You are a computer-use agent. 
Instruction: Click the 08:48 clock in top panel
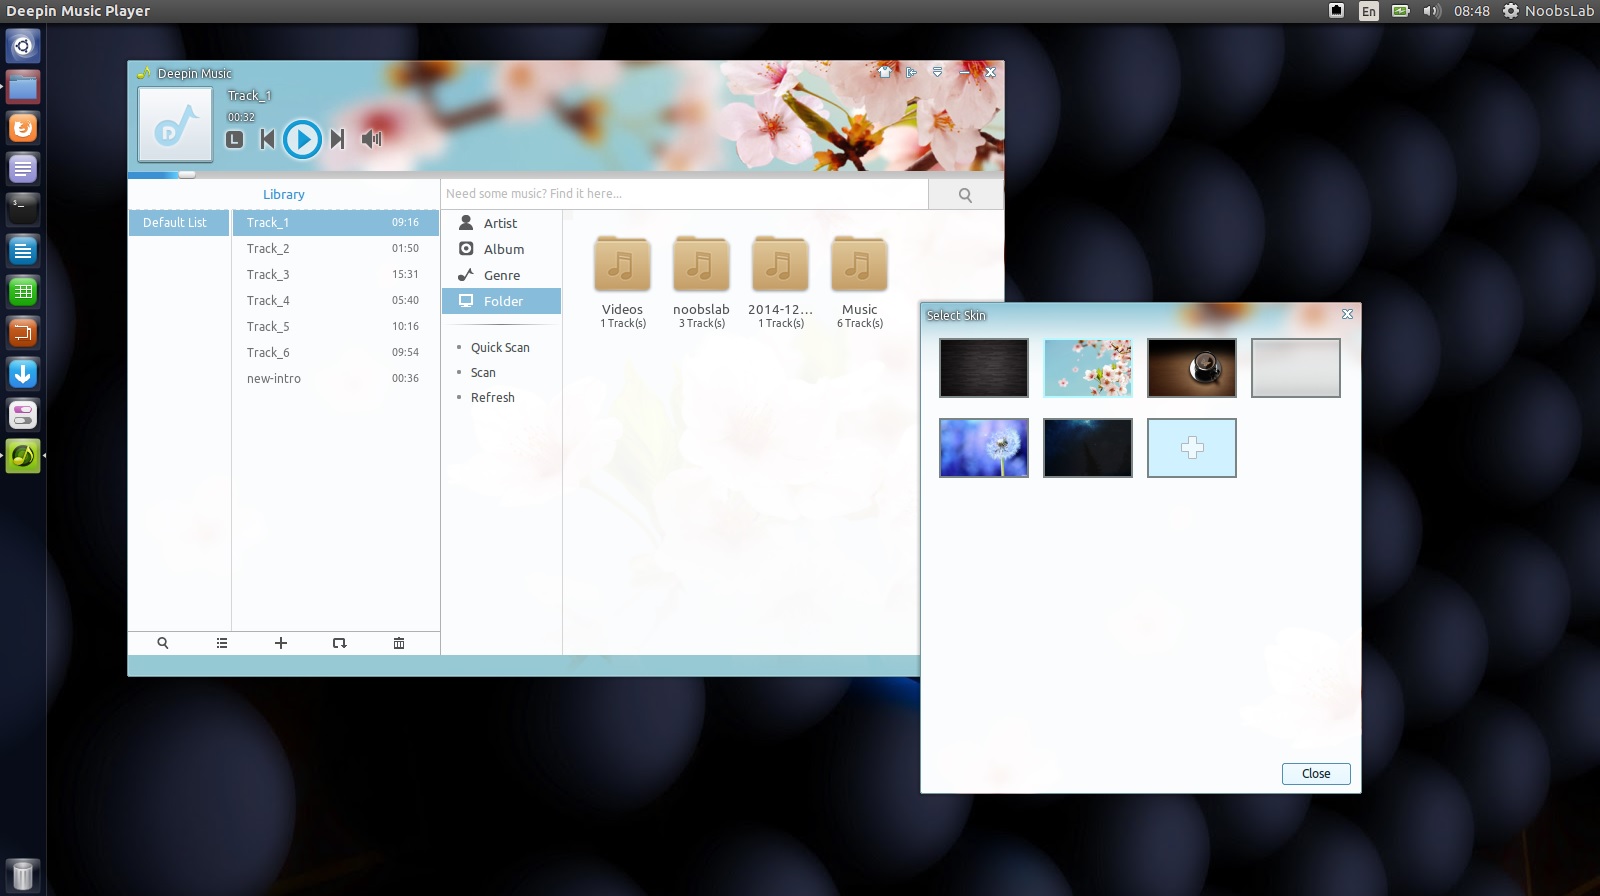tap(1472, 11)
